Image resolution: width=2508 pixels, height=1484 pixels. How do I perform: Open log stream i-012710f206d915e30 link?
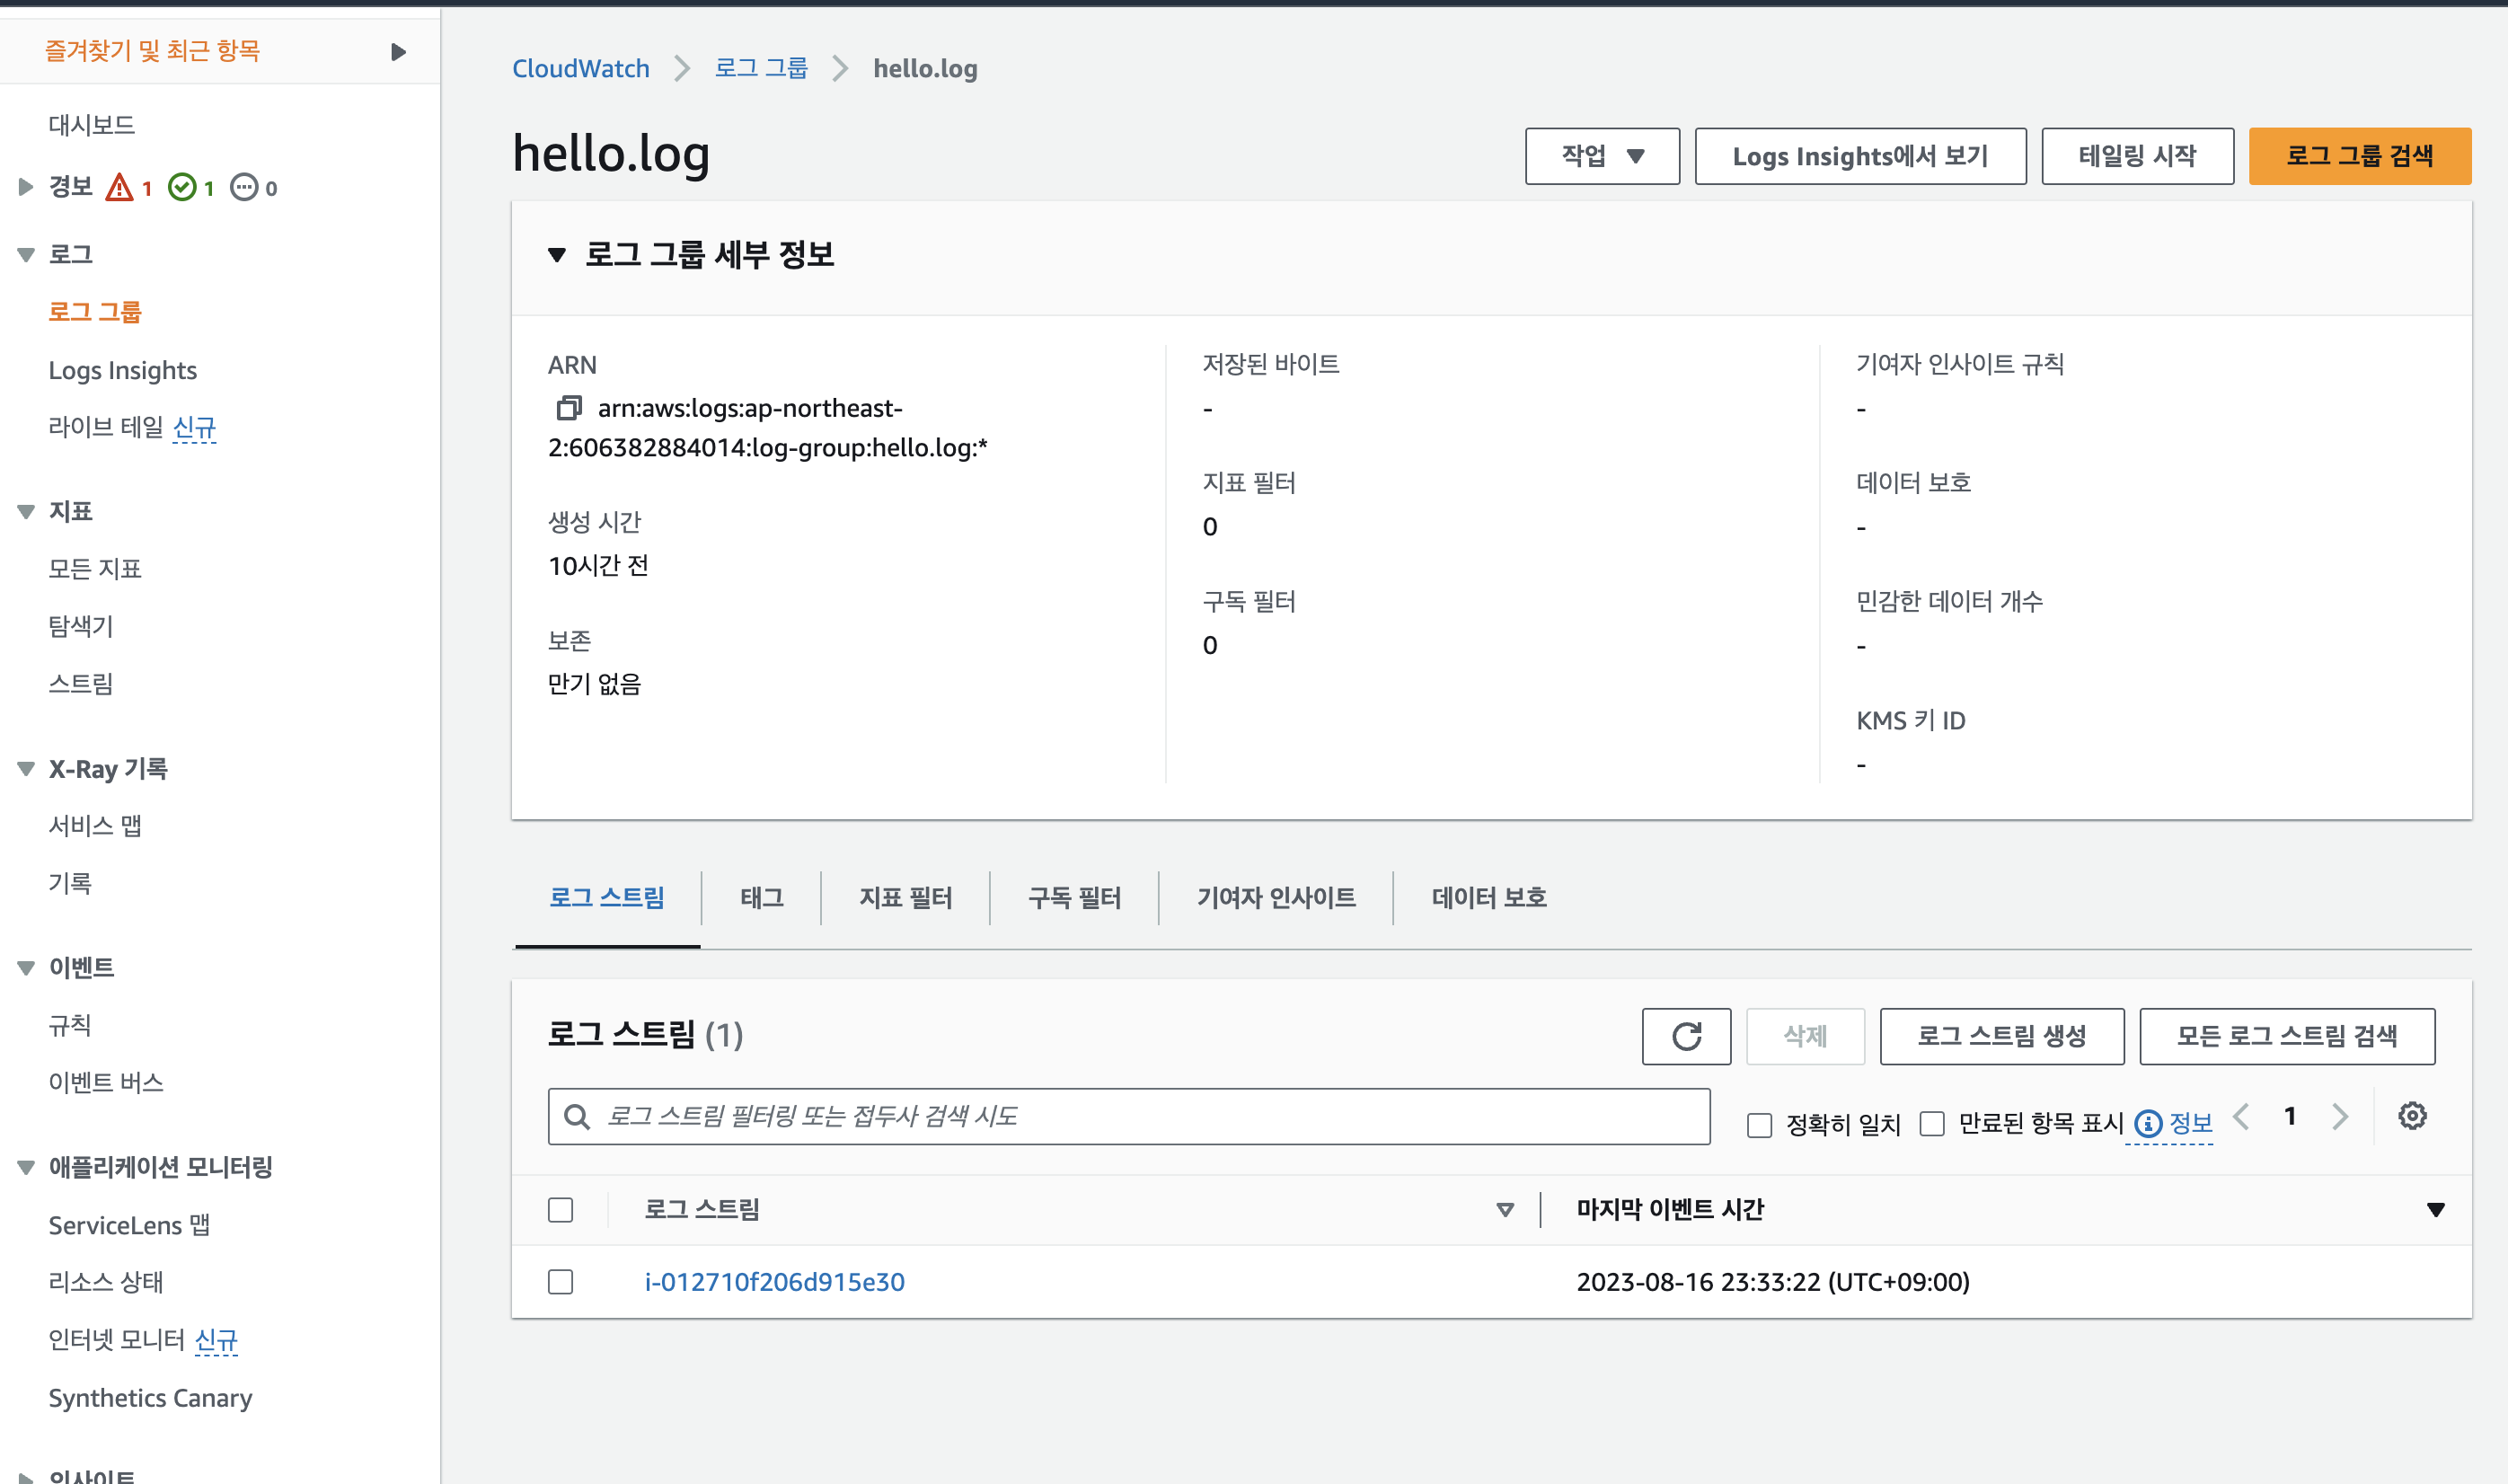[x=775, y=1282]
